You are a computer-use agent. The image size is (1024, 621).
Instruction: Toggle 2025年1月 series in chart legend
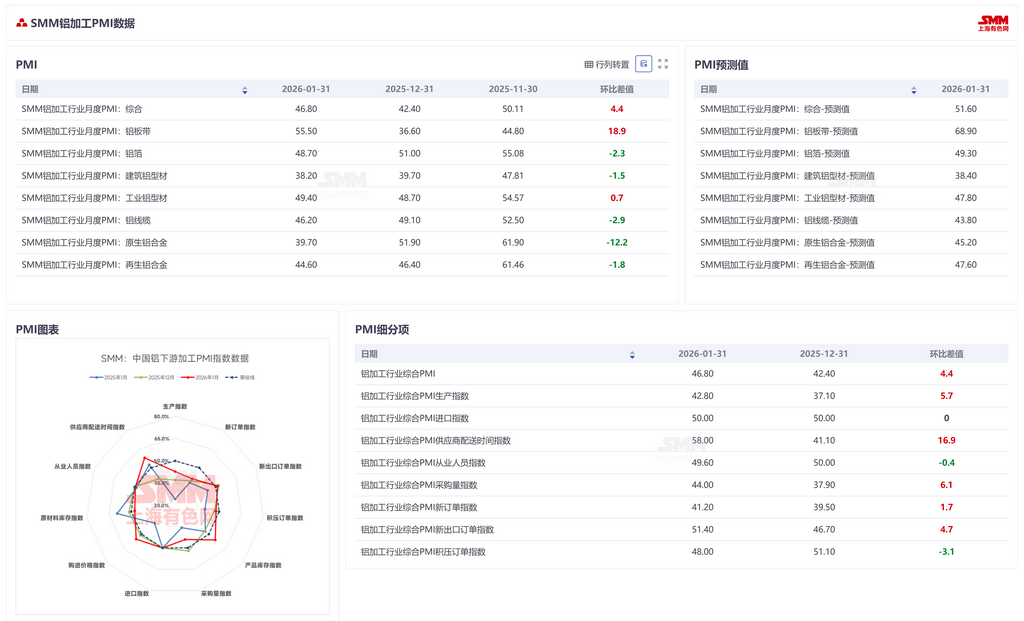click(110, 377)
